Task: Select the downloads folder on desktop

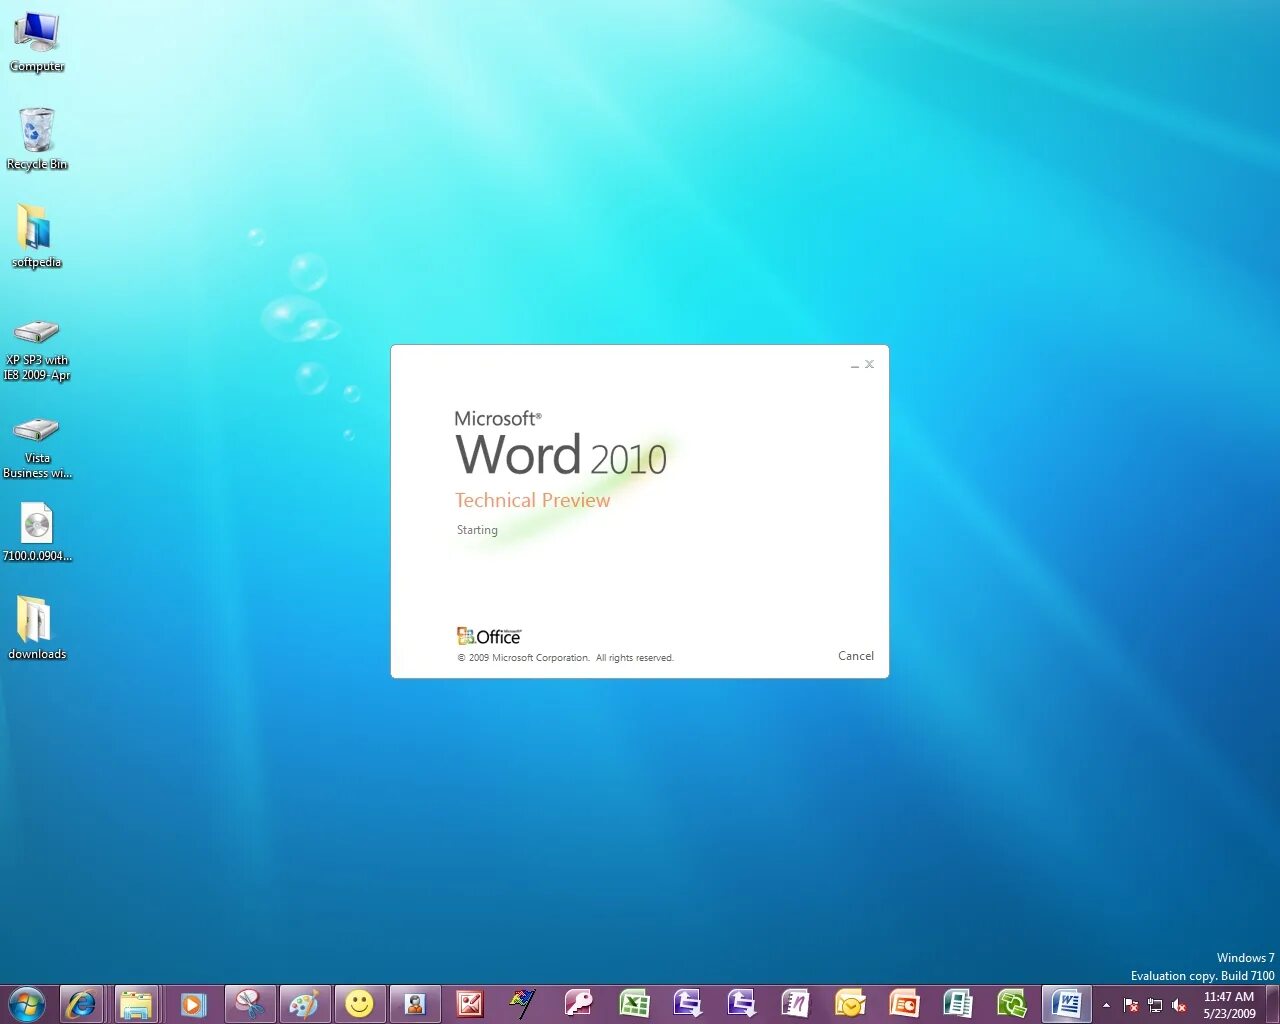Action: (x=37, y=628)
